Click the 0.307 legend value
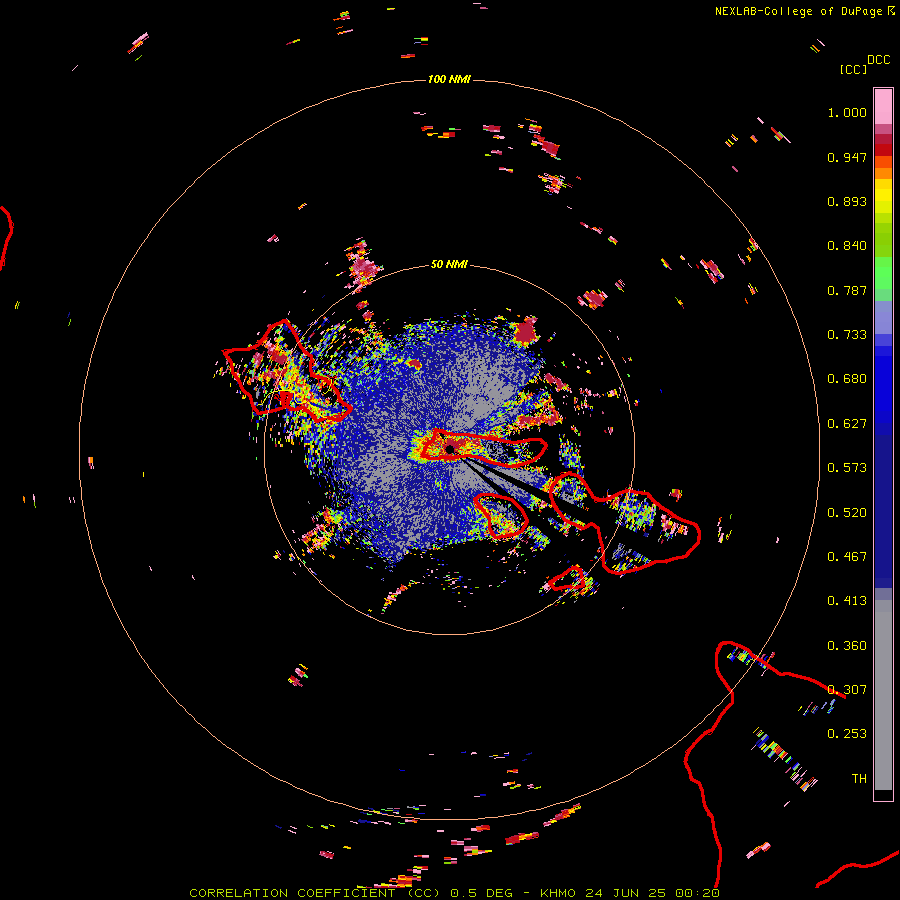The width and height of the screenshot is (900, 900). tap(847, 690)
